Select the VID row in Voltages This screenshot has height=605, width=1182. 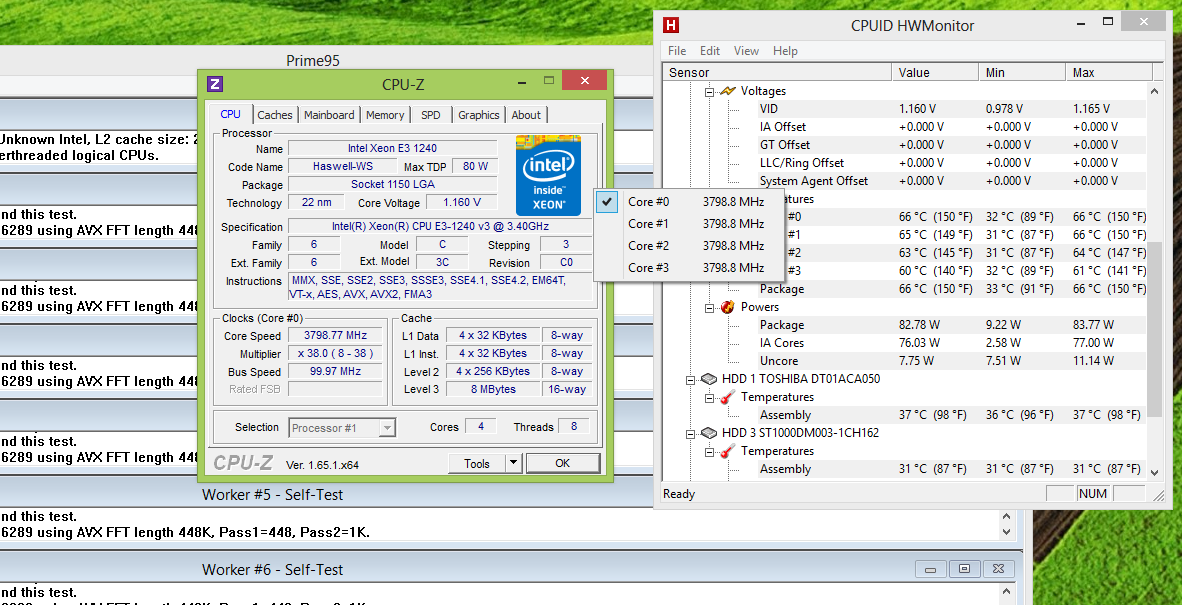click(x=952, y=108)
